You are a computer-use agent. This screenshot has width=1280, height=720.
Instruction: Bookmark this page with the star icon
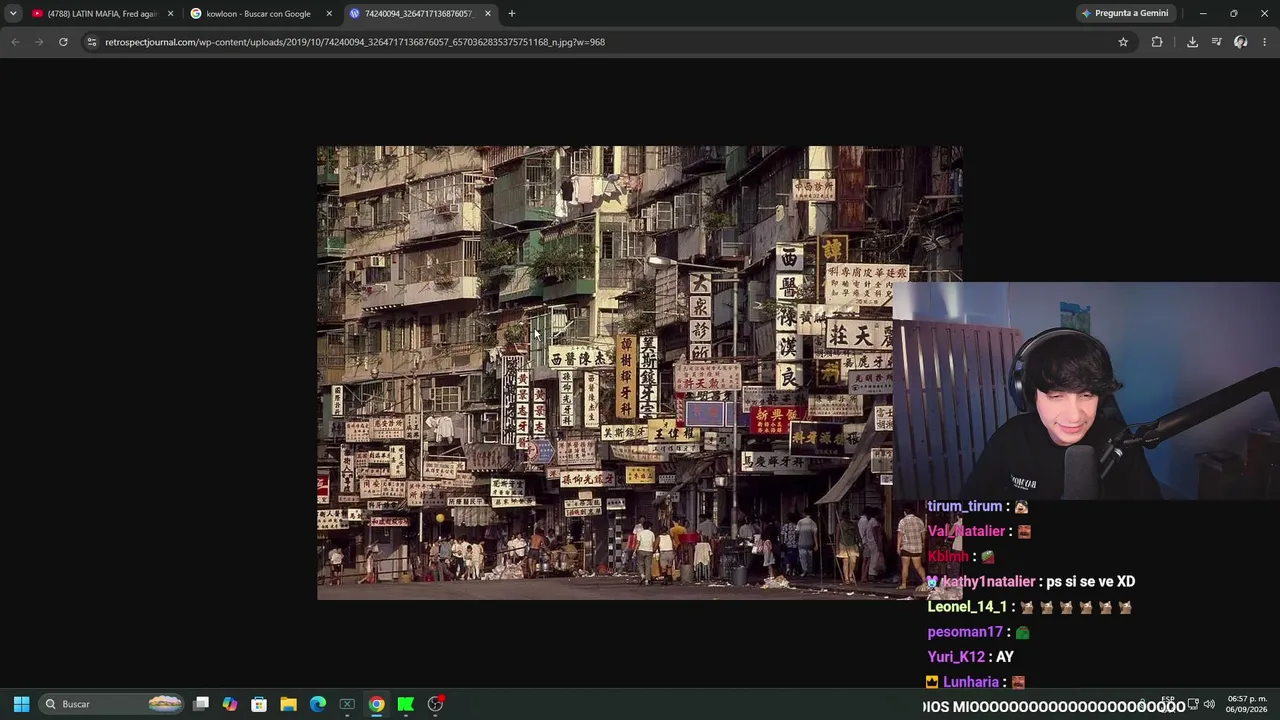click(x=1123, y=42)
